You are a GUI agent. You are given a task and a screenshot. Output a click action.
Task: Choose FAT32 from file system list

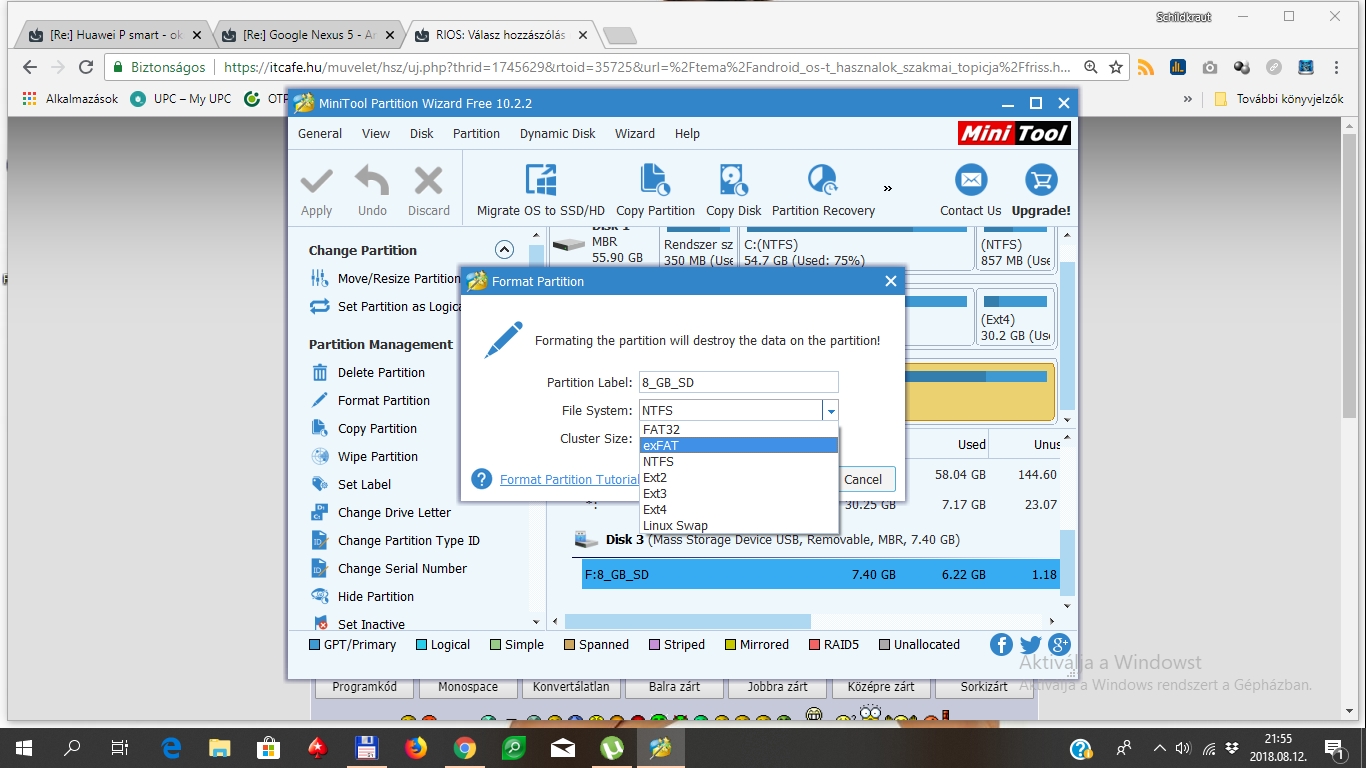[738, 430]
